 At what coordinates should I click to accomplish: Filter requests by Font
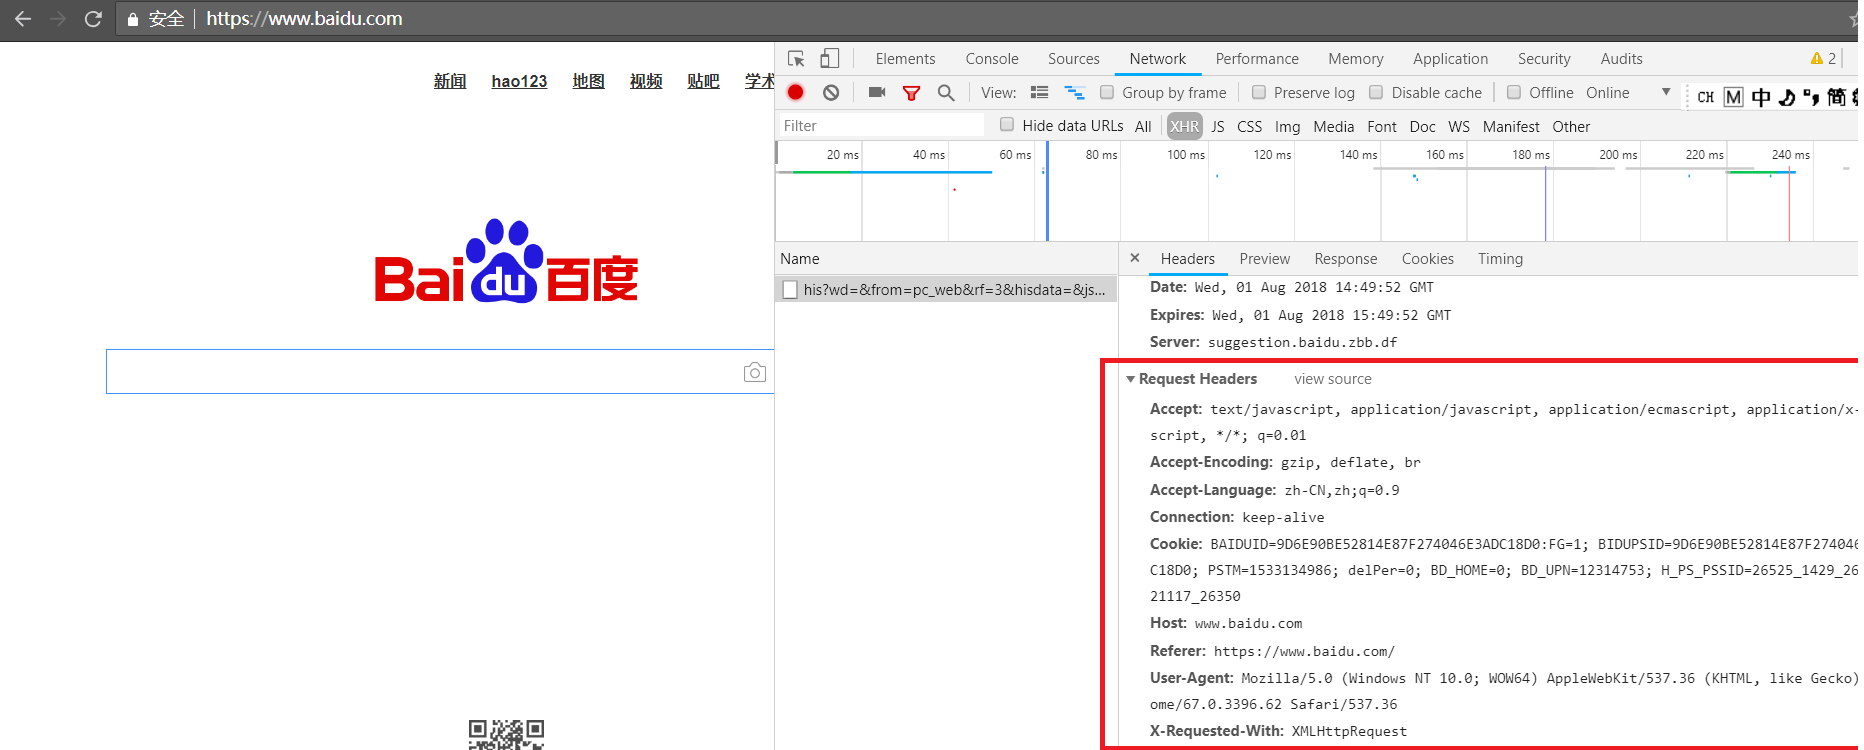pyautogui.click(x=1382, y=126)
